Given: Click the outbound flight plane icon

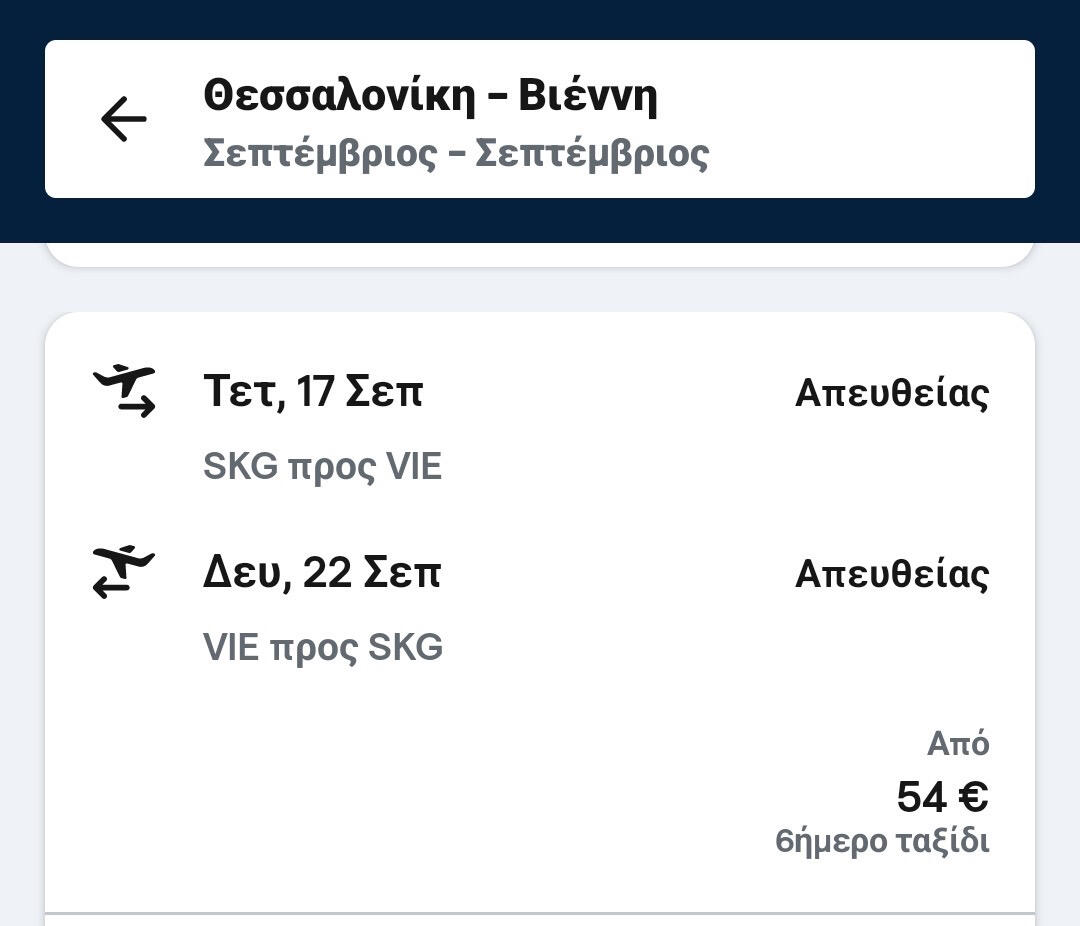Looking at the screenshot, I should (x=124, y=391).
